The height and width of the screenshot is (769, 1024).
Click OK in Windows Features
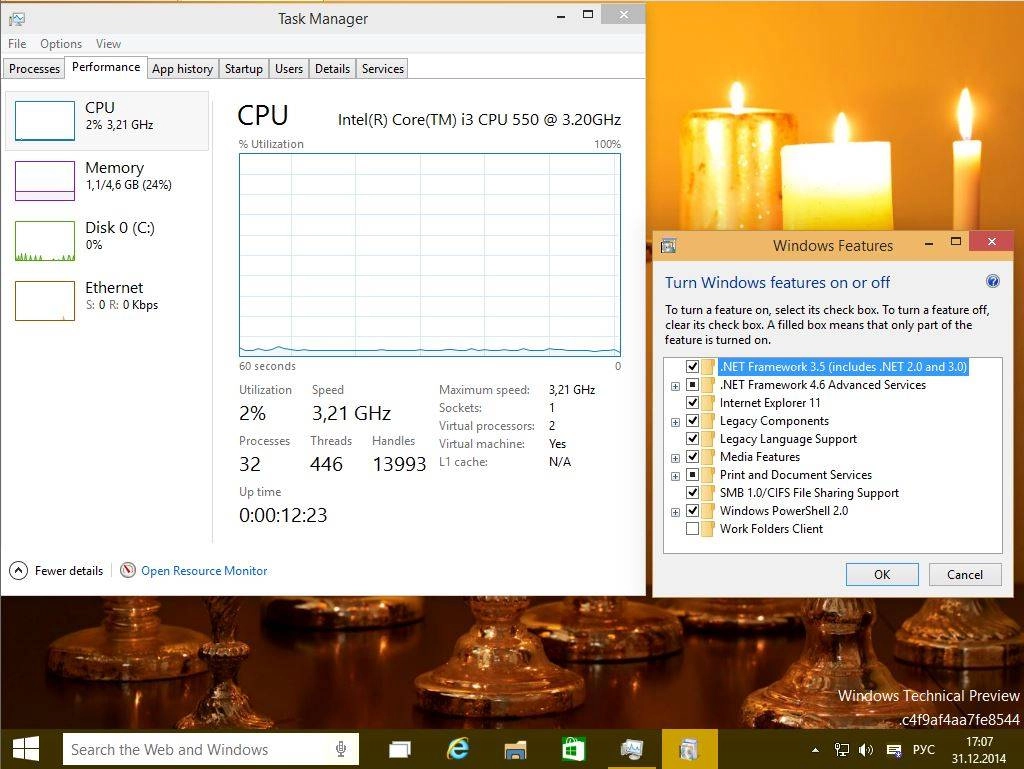pyautogui.click(x=882, y=574)
